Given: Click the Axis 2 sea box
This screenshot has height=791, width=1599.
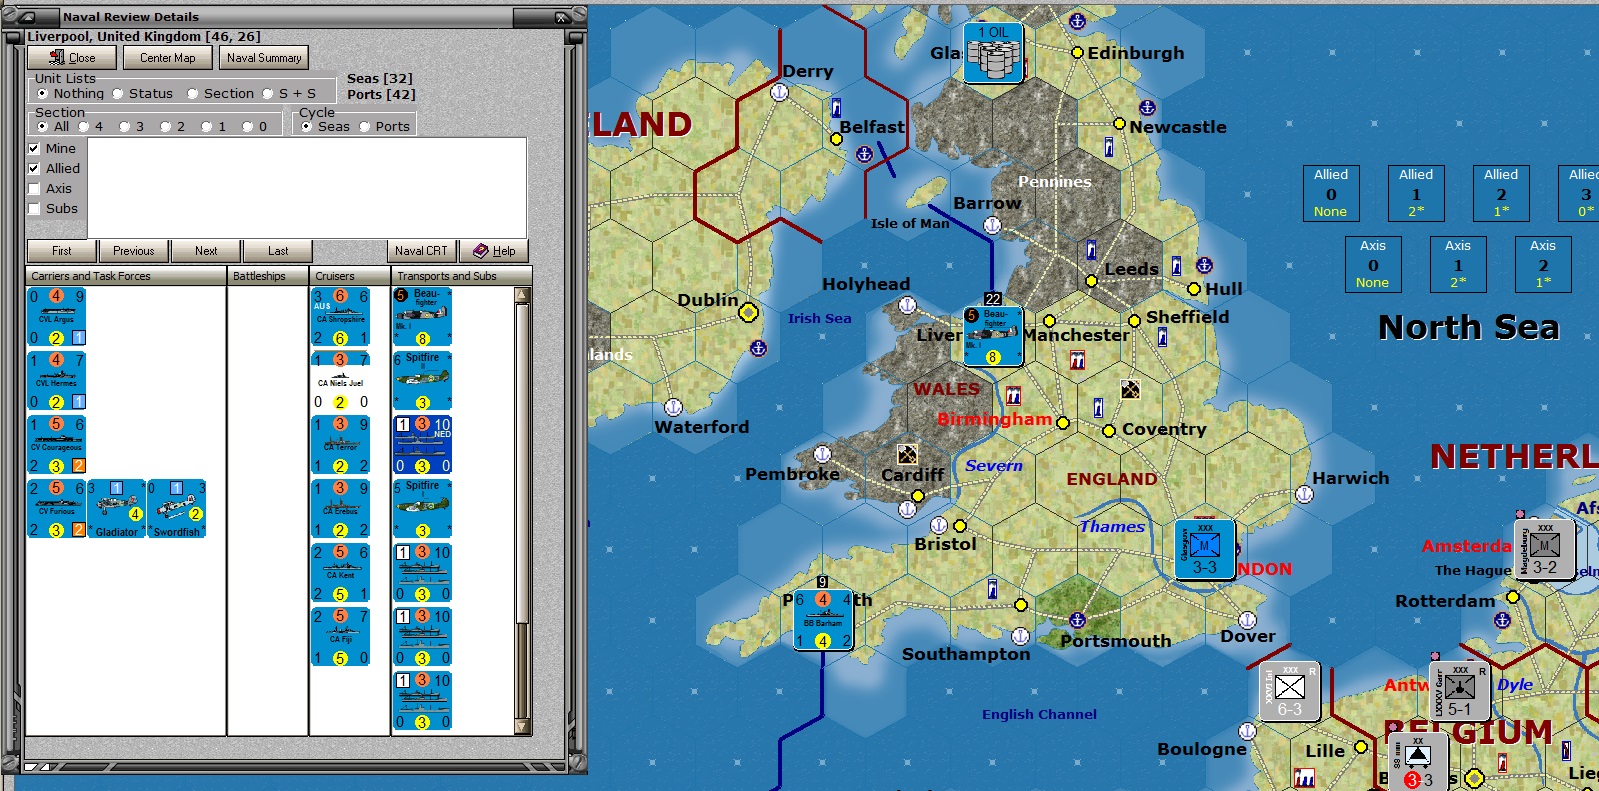Looking at the screenshot, I should pyautogui.click(x=1543, y=264).
